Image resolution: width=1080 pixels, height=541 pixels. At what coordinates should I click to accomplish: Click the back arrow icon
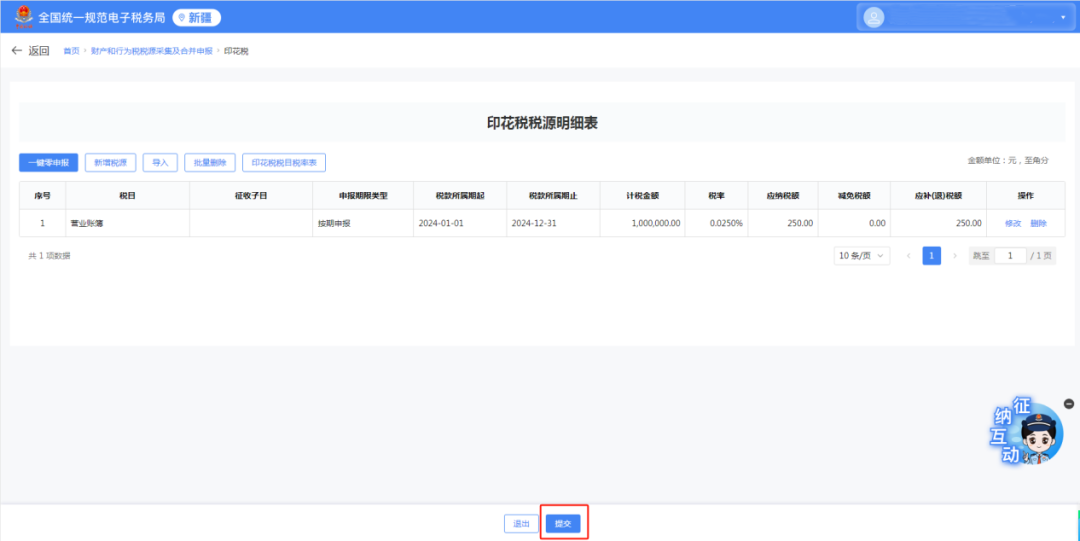17,51
